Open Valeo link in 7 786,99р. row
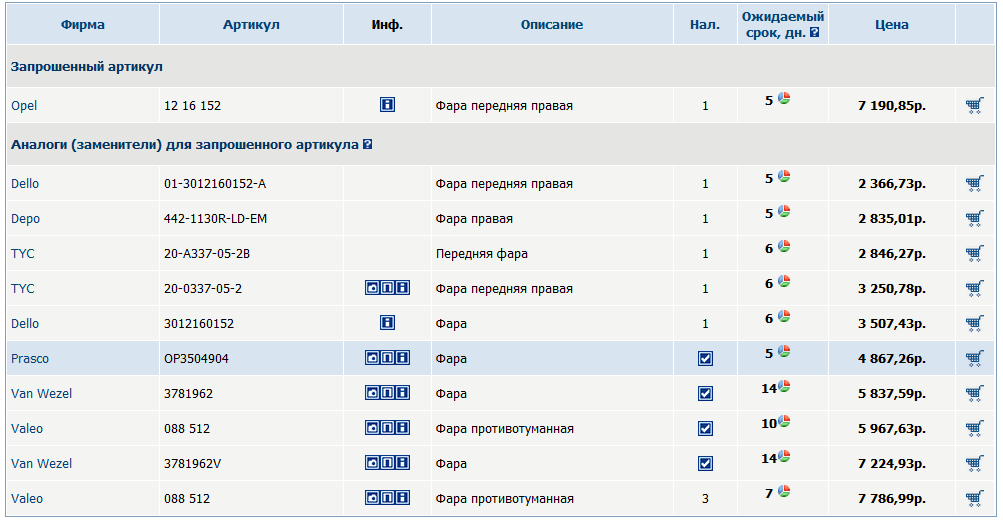 (x=27, y=498)
